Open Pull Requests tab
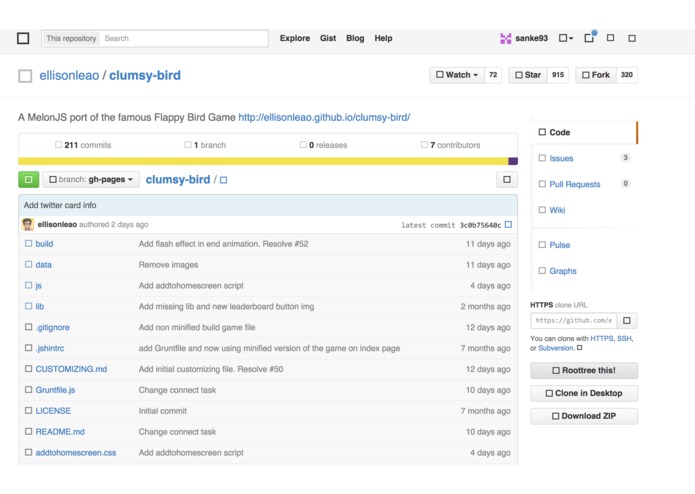Screen dimensions: 695x494 pos(574,184)
